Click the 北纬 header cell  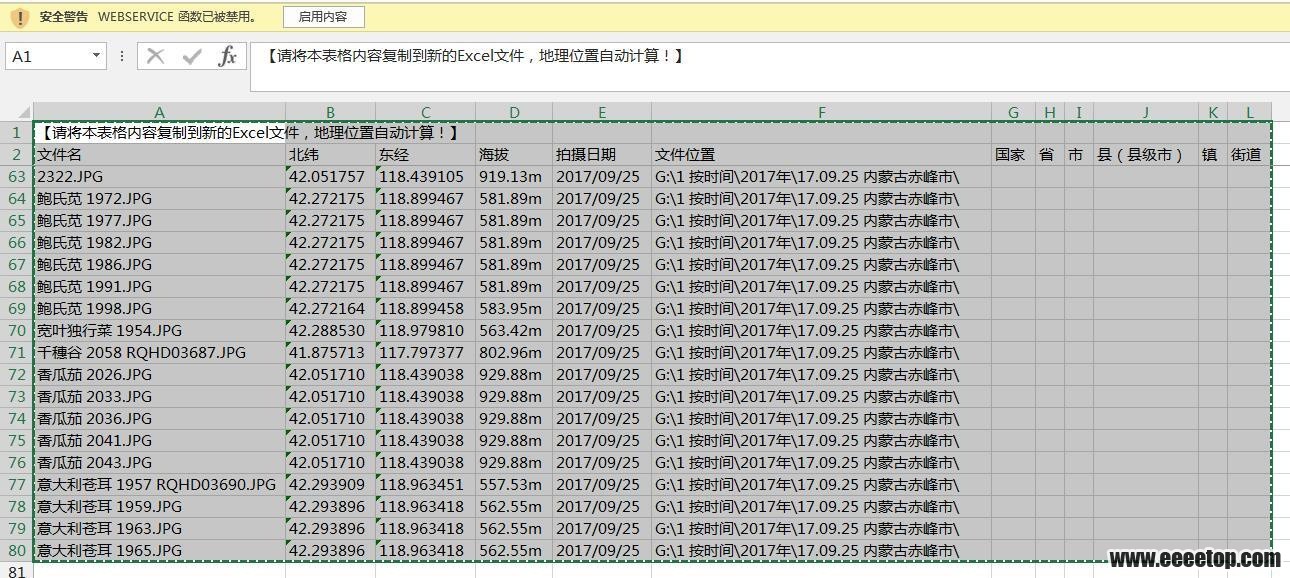[330, 155]
